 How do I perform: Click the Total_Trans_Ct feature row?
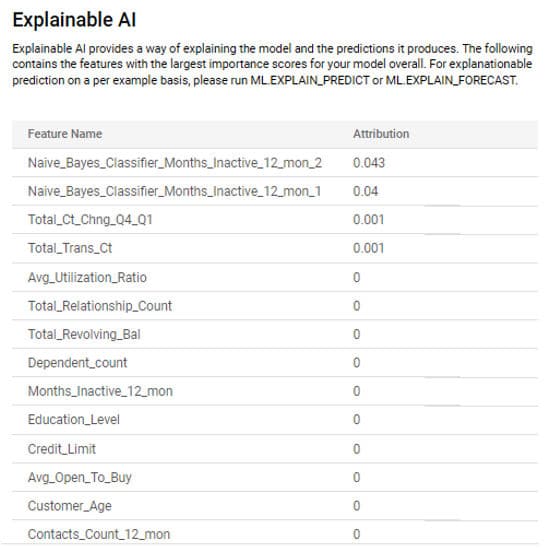275,248
